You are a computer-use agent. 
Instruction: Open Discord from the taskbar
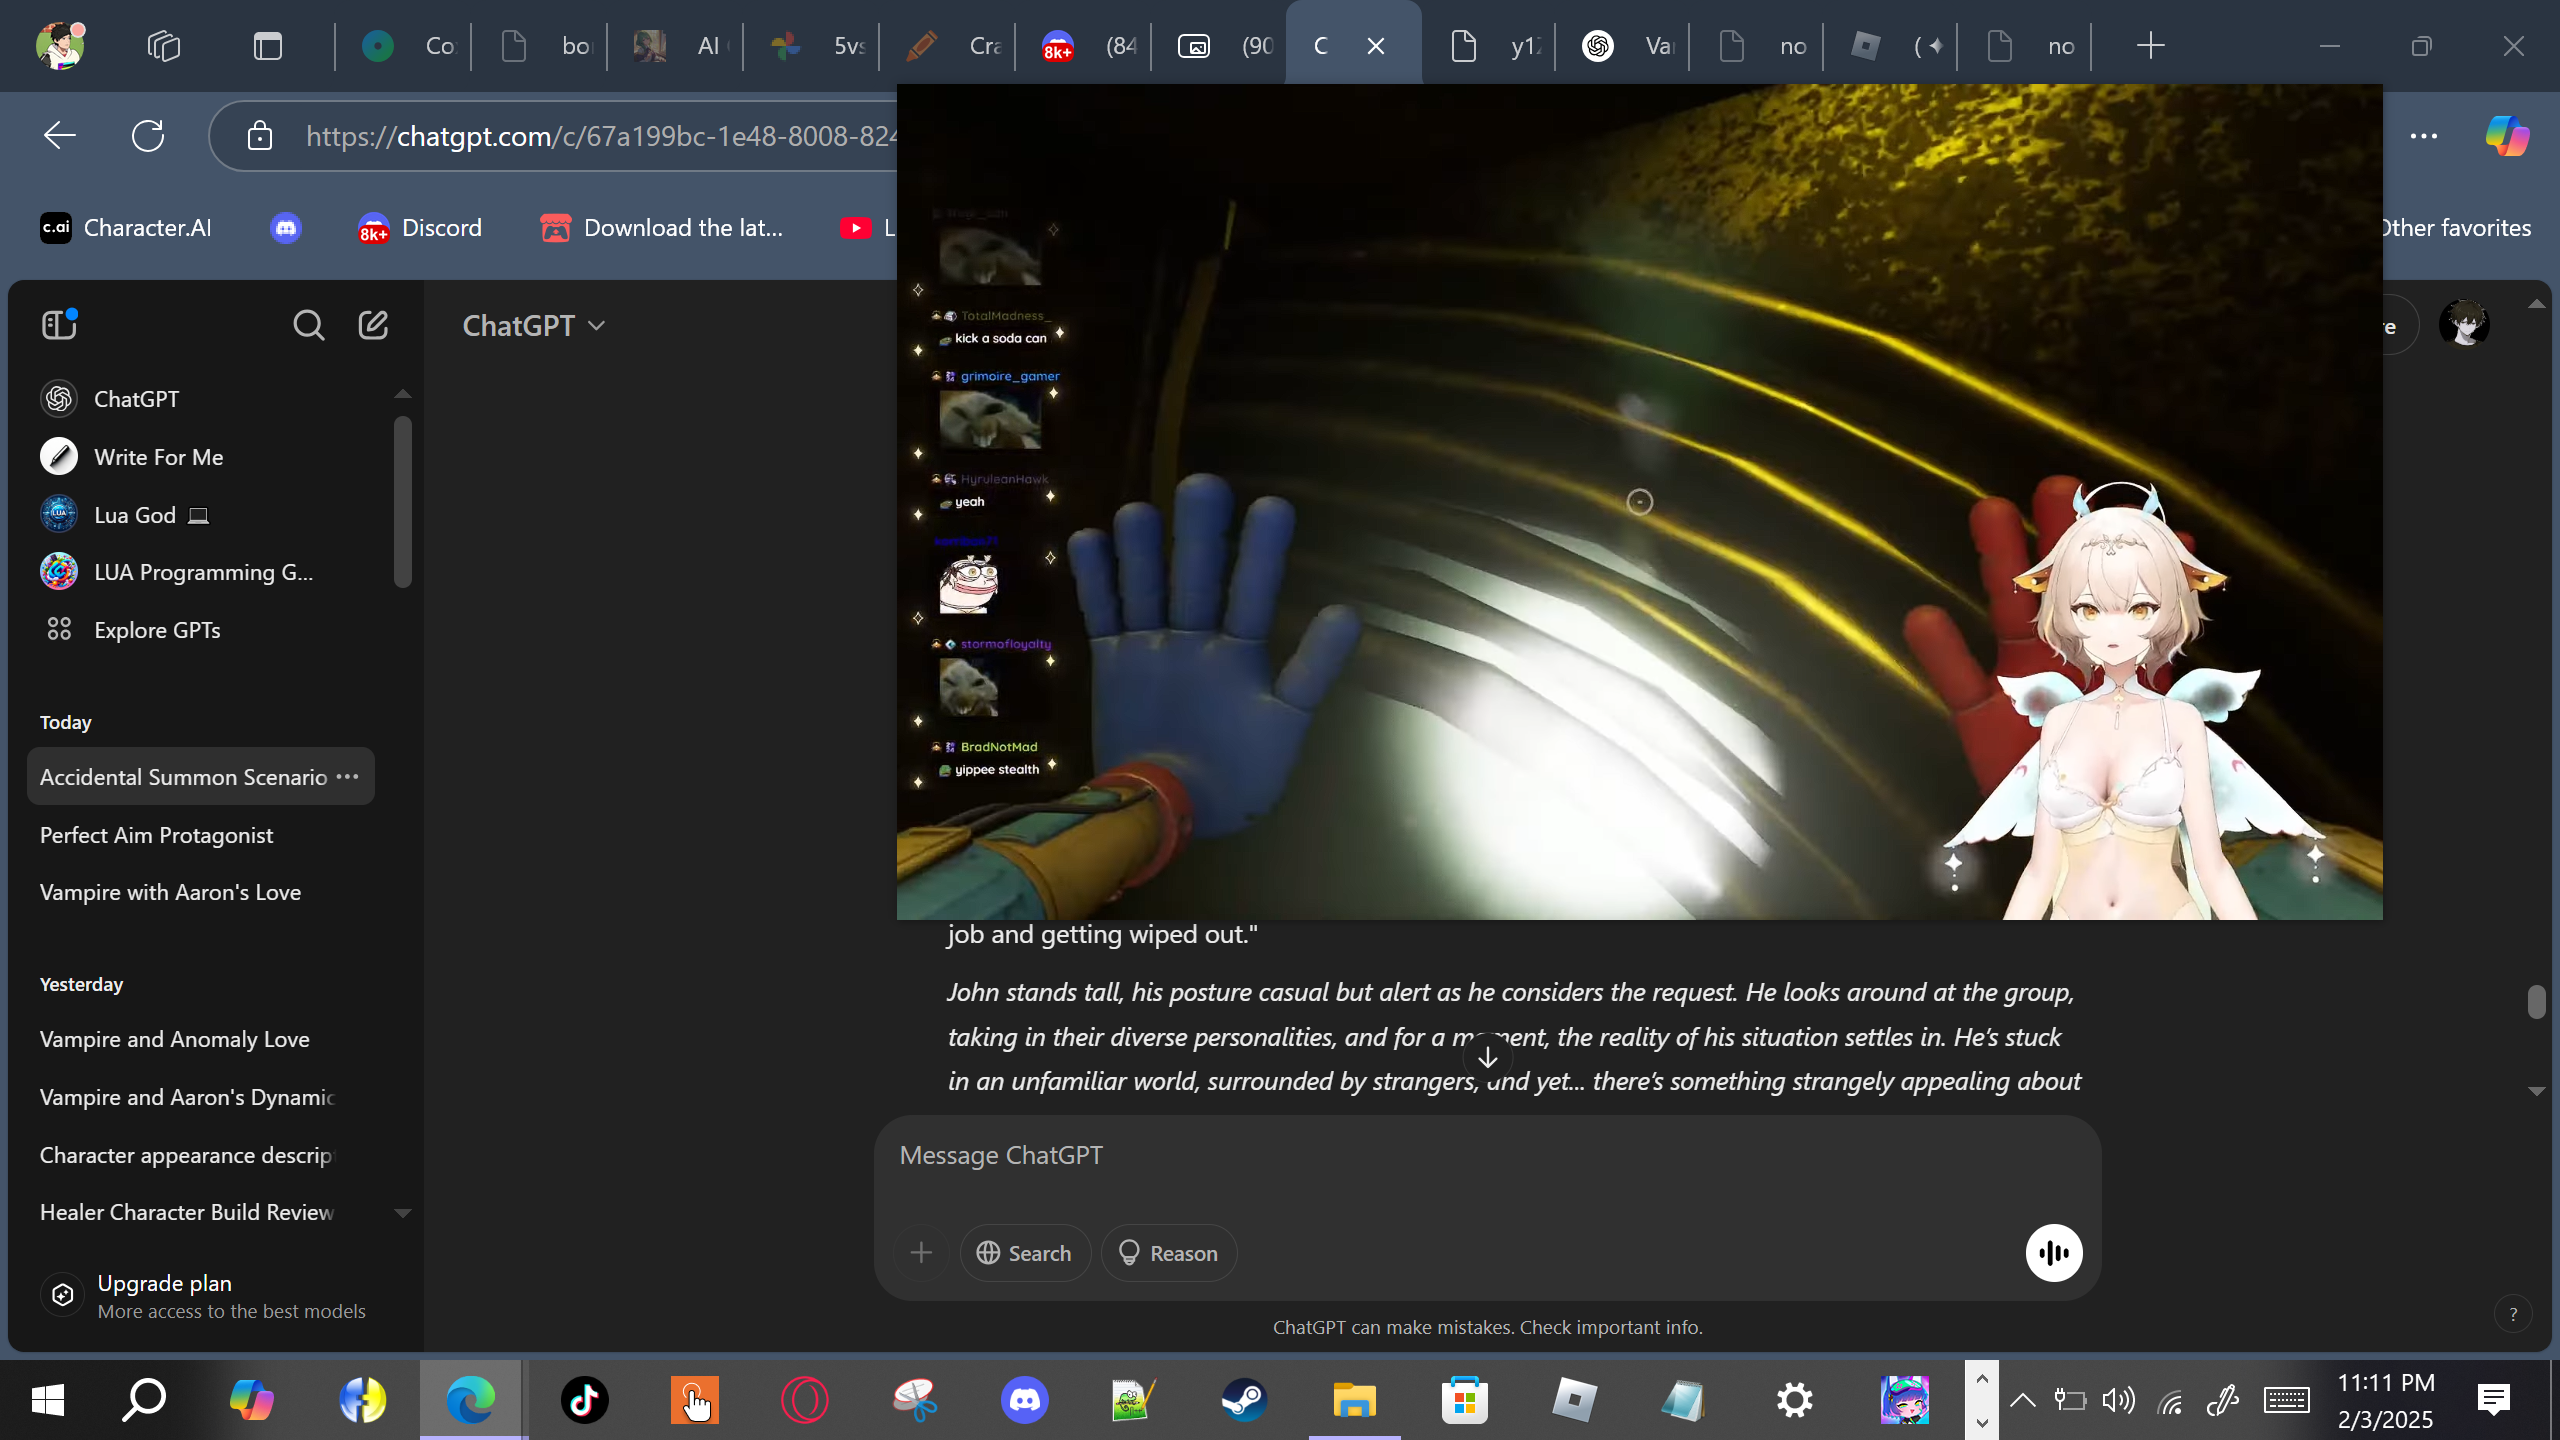(x=1025, y=1400)
